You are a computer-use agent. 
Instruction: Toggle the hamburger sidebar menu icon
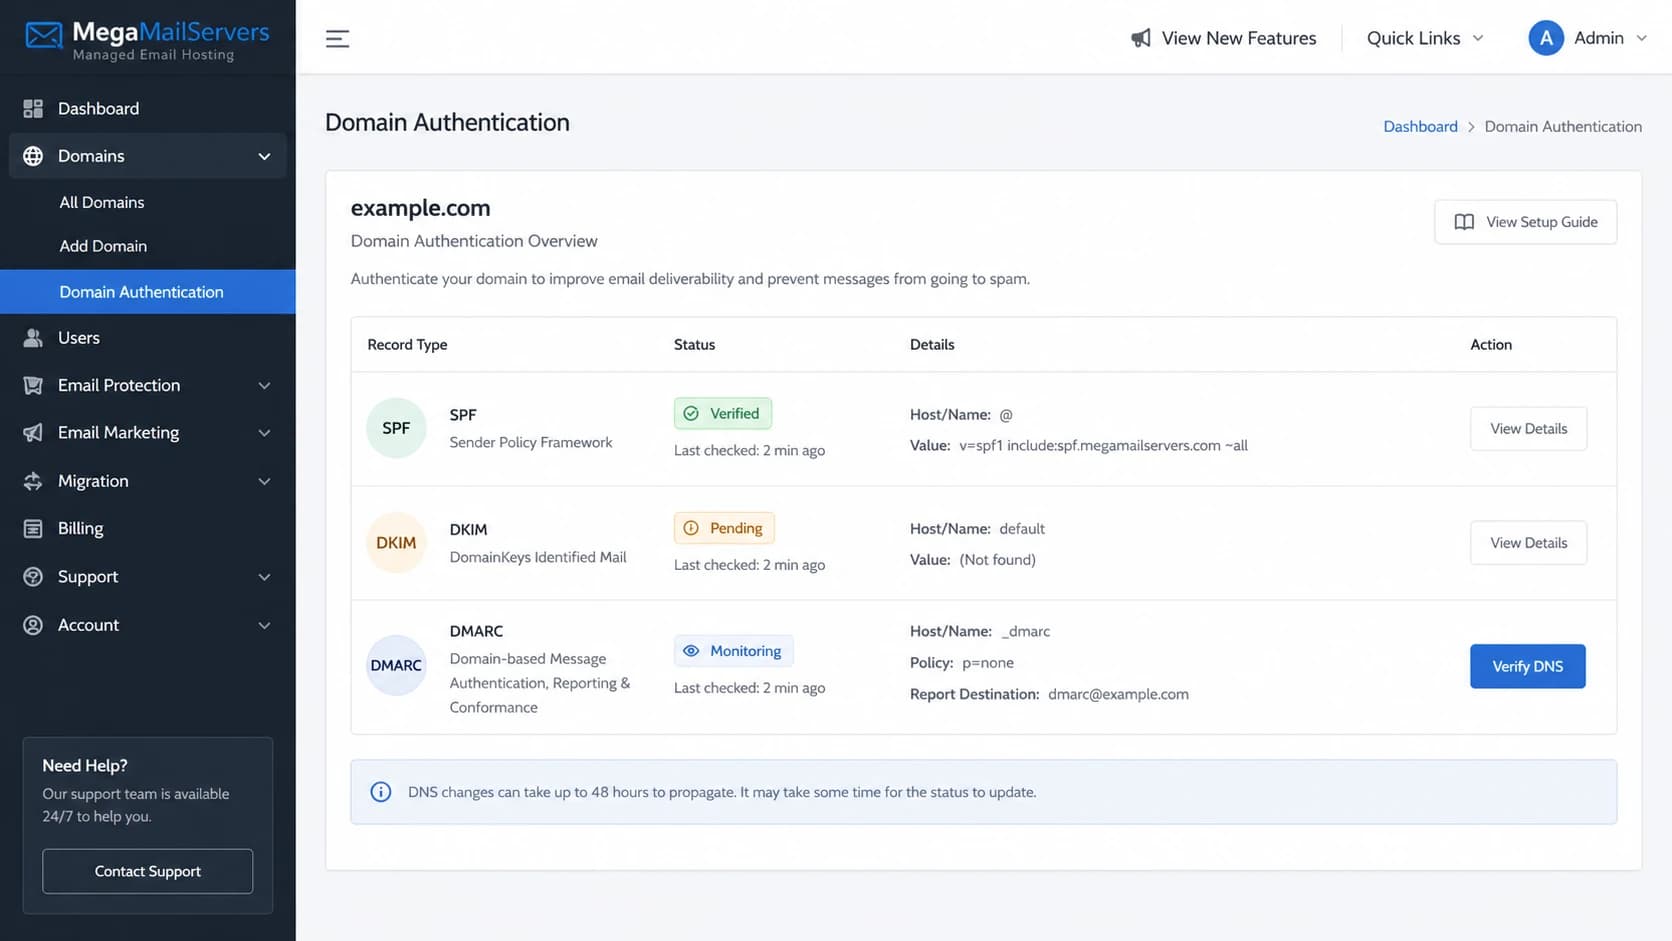point(338,39)
